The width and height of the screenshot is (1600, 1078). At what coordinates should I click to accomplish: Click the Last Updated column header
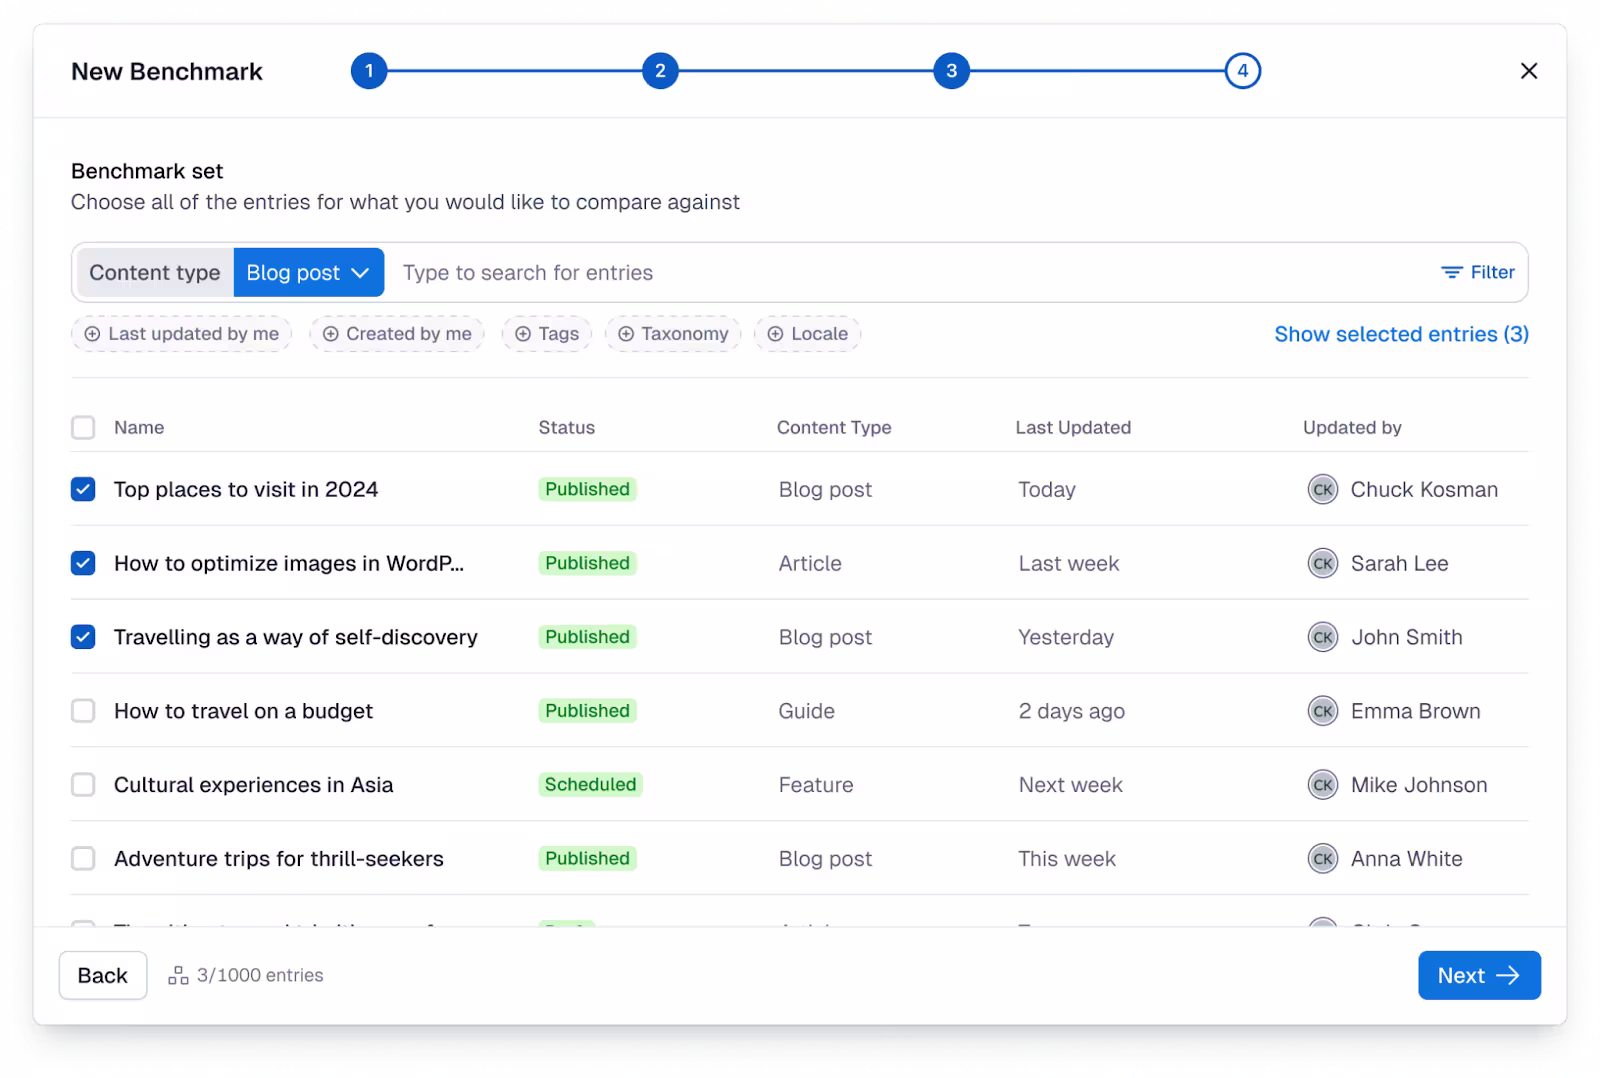[1073, 428]
